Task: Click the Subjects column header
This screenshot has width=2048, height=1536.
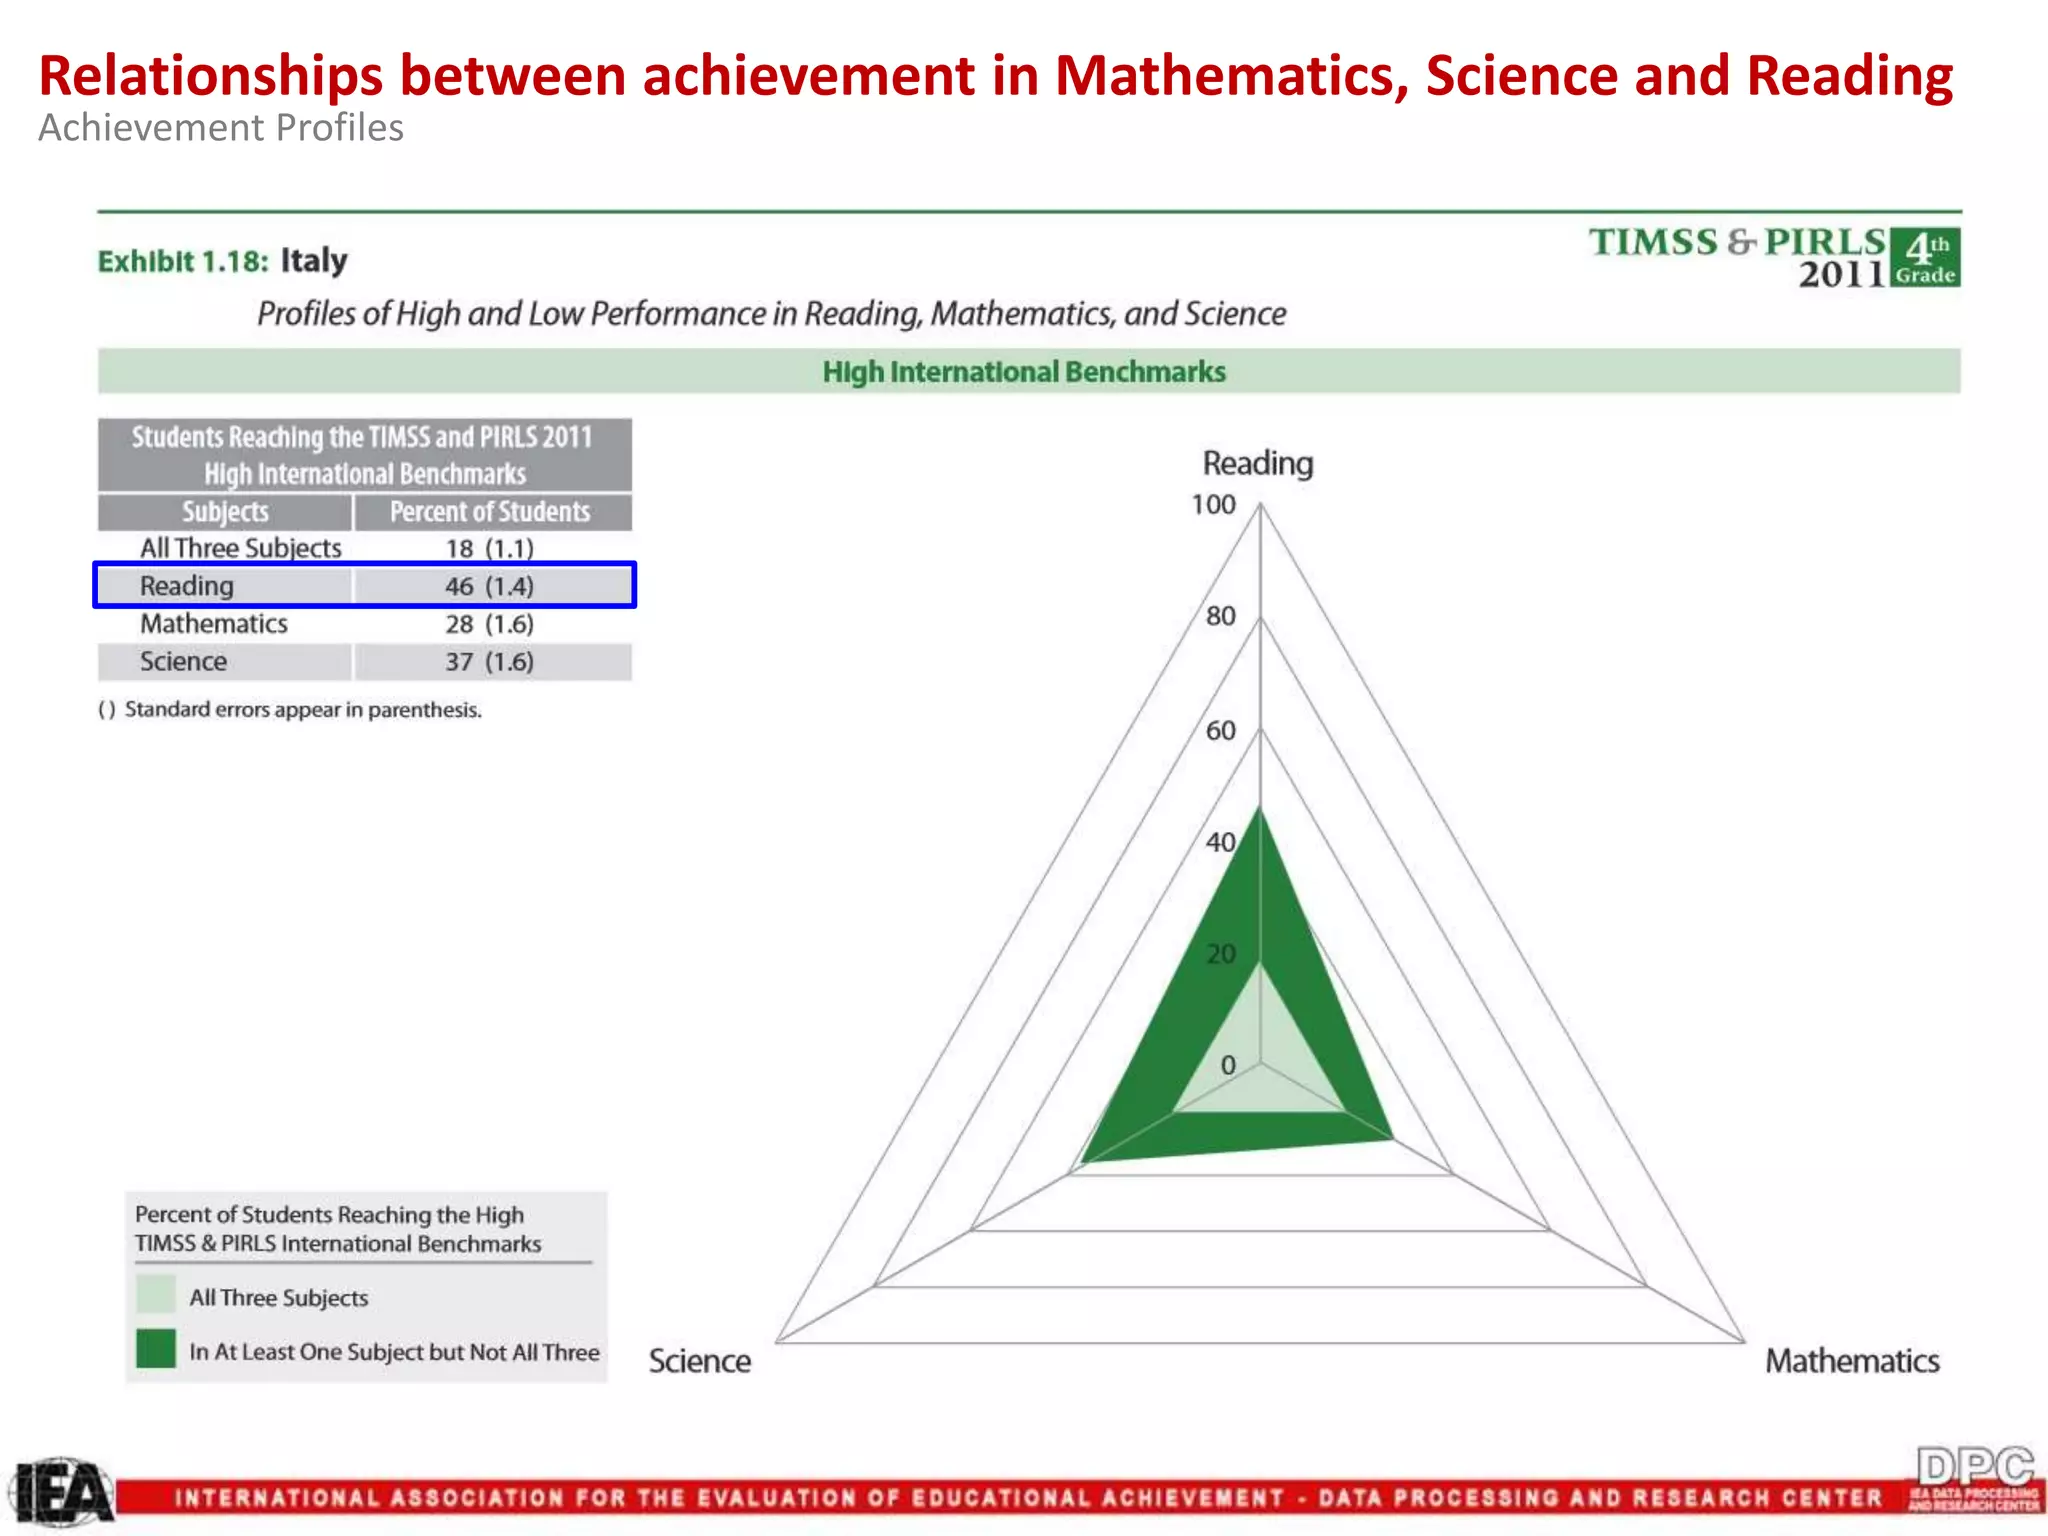Action: (x=225, y=512)
